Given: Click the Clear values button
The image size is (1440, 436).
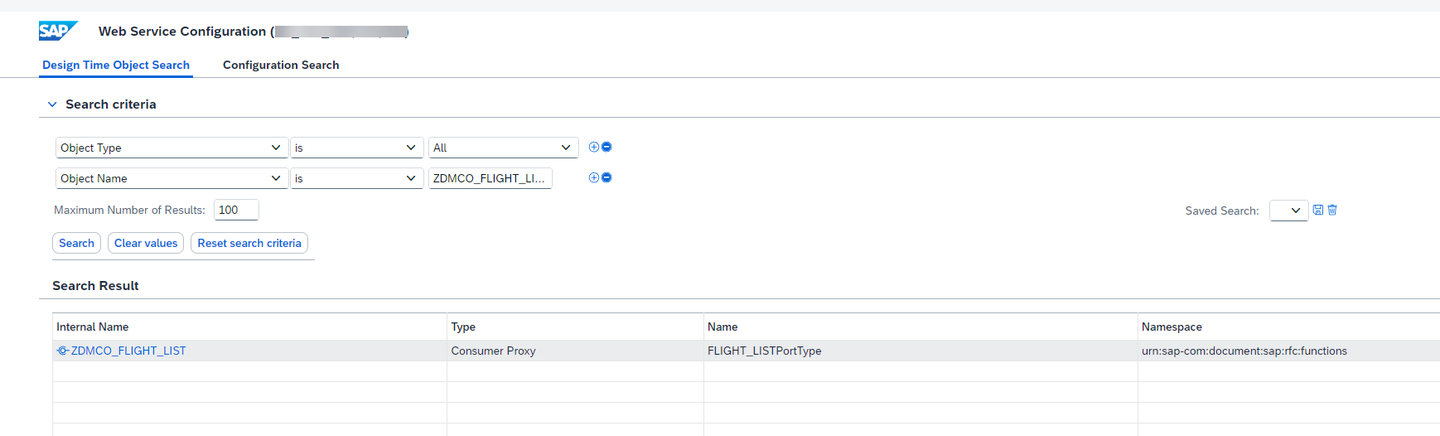Looking at the screenshot, I should click(x=146, y=243).
